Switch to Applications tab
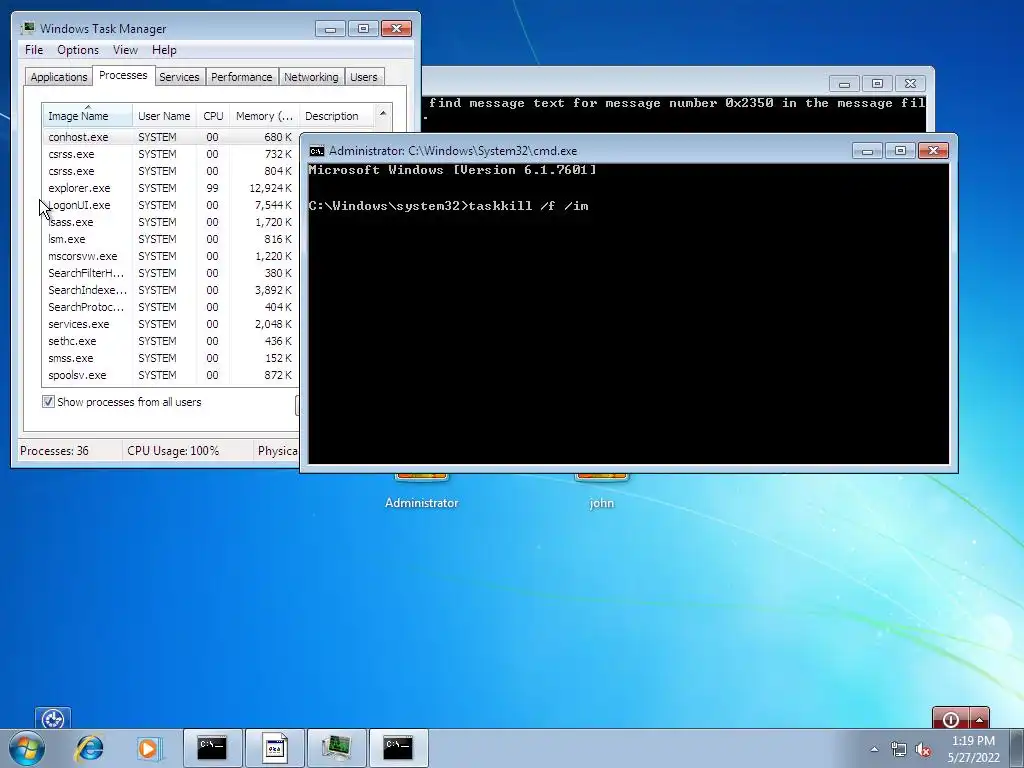This screenshot has height=768, width=1024. pyautogui.click(x=59, y=77)
